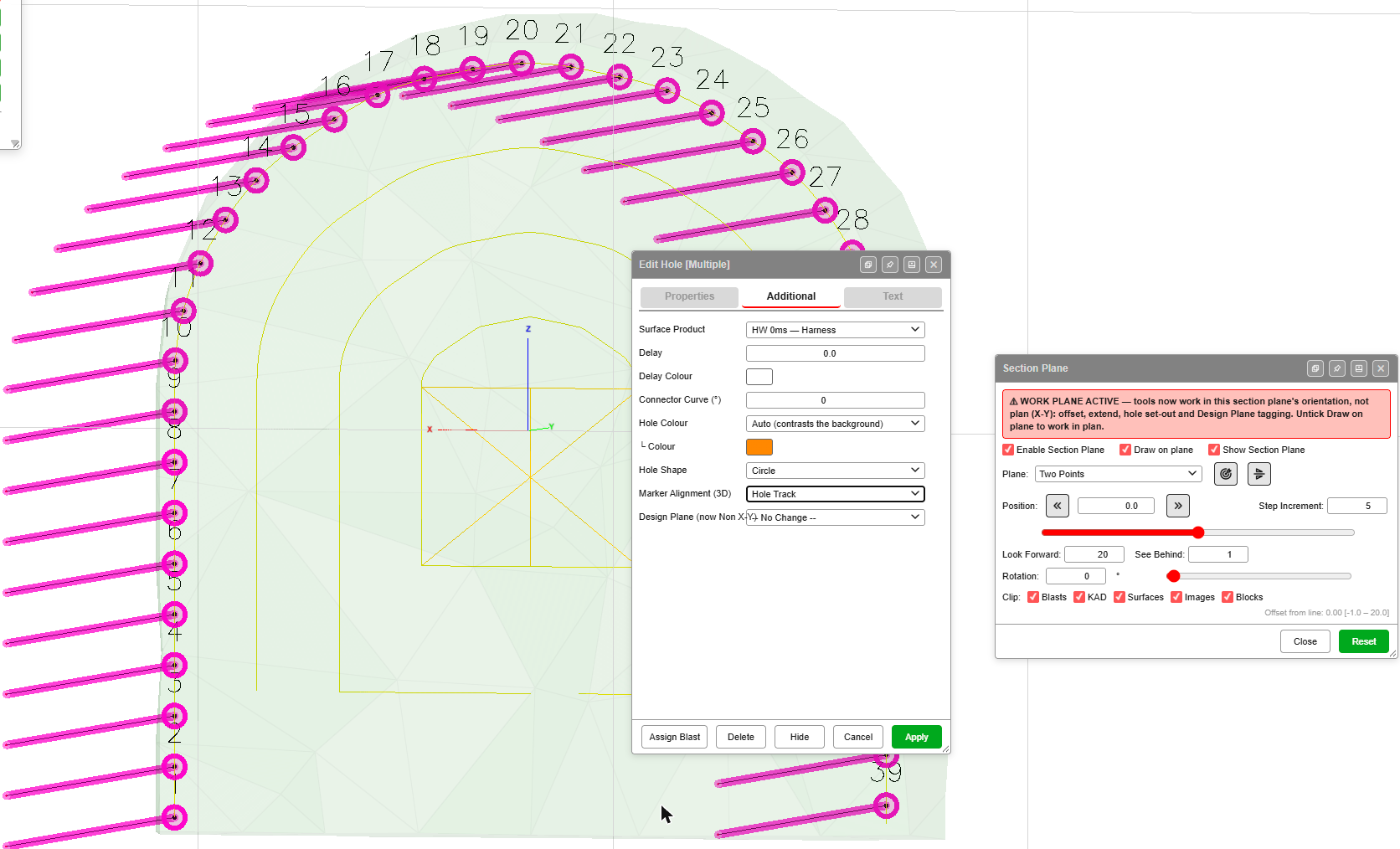Select hole marker 26 in the viewport
The image size is (1400, 849).
[791, 172]
